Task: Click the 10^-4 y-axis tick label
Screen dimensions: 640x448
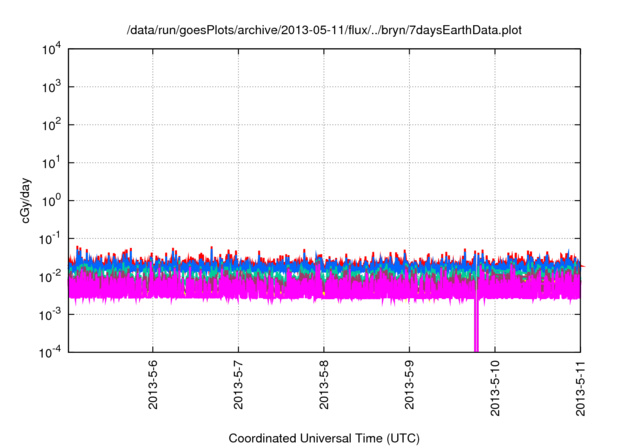Action: (x=50, y=352)
